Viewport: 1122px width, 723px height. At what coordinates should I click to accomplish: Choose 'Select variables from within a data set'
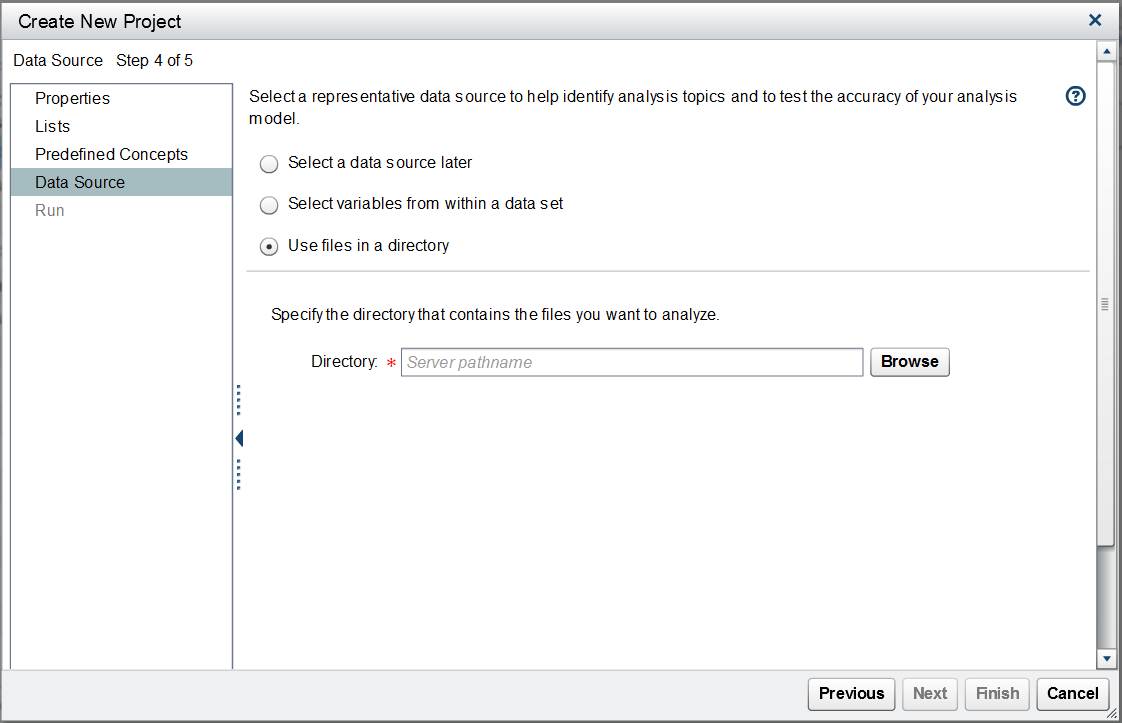pos(269,205)
